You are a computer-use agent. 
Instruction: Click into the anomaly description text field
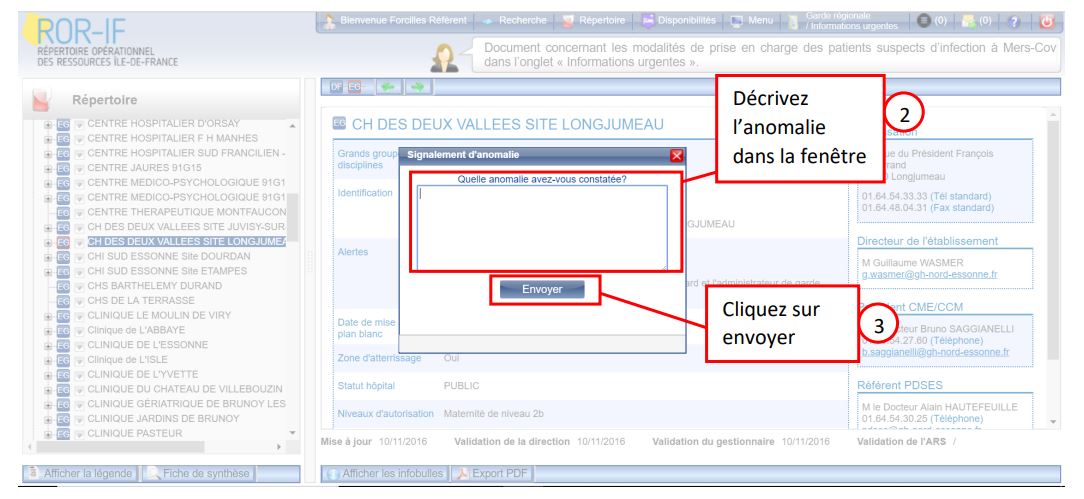(541, 225)
